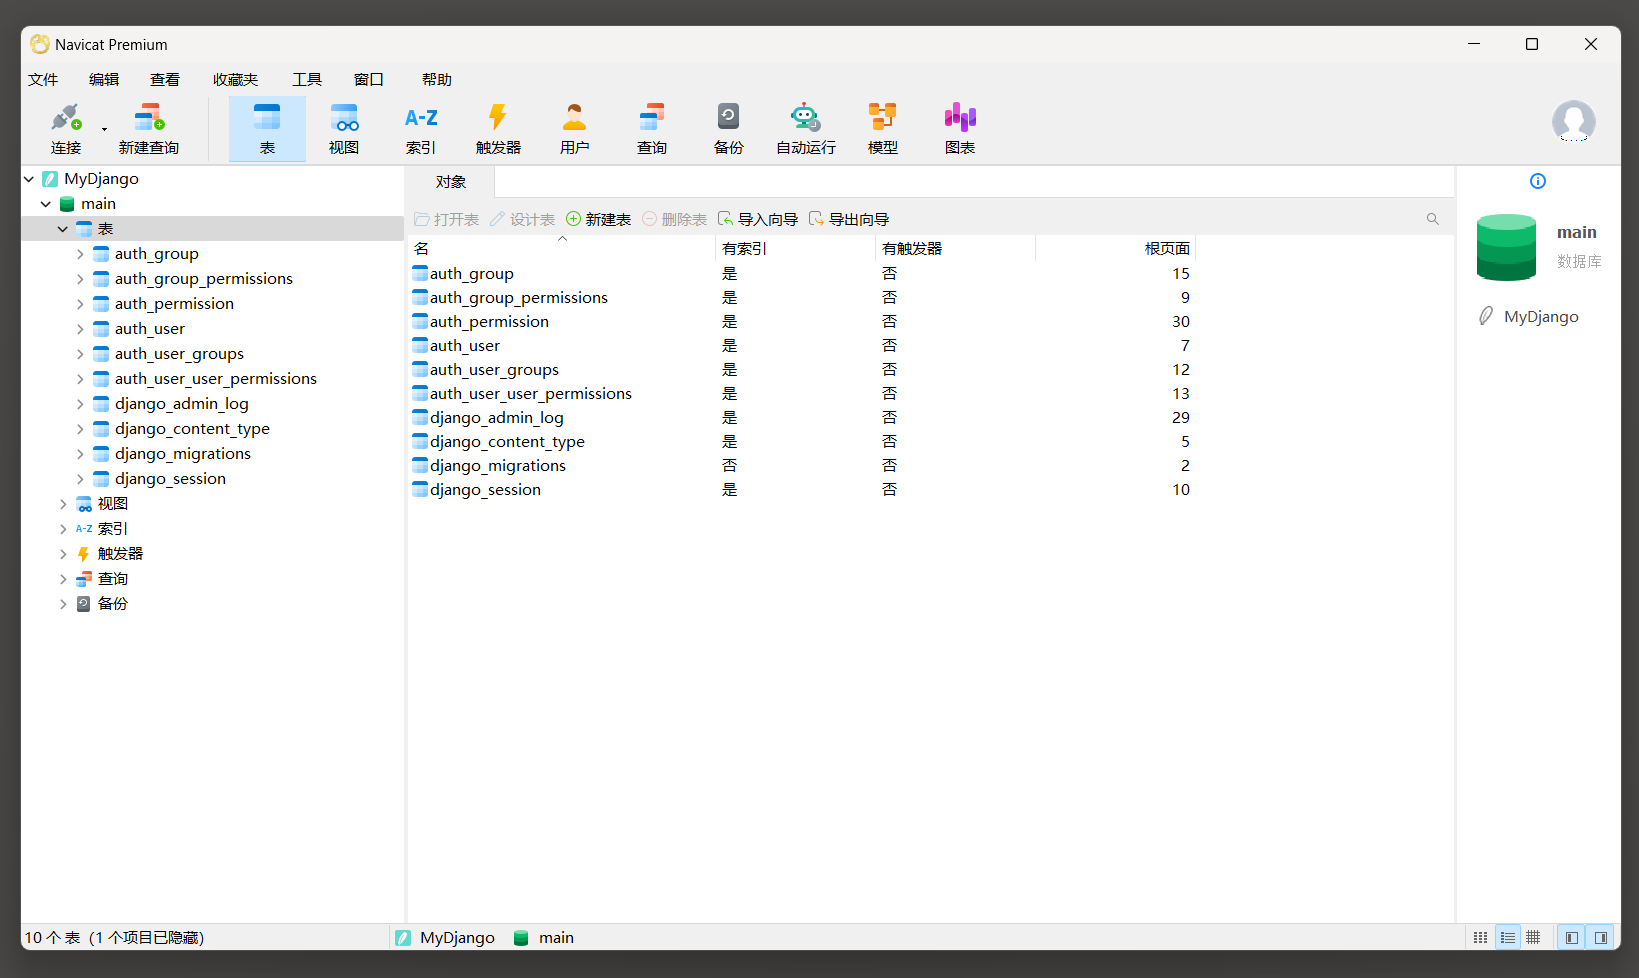Image resolution: width=1639 pixels, height=978 pixels.
Task: Open the Connection dropdown arrow
Action: [104, 129]
